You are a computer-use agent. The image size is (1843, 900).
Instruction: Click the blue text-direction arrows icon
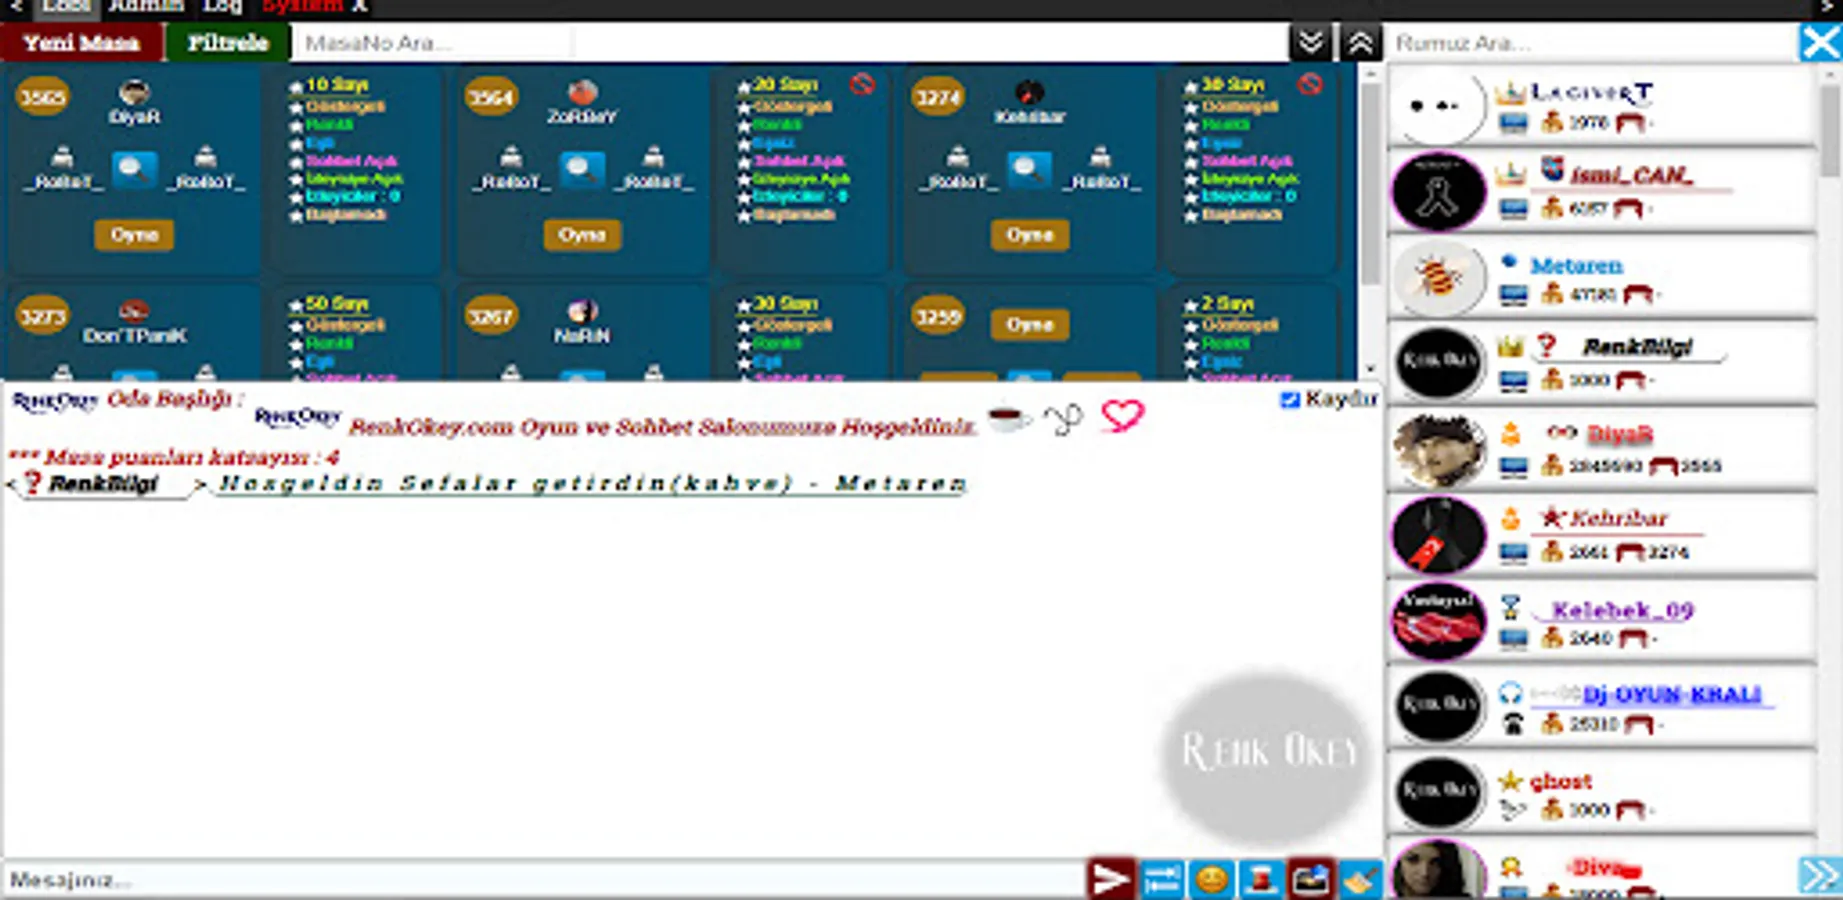coord(1161,879)
